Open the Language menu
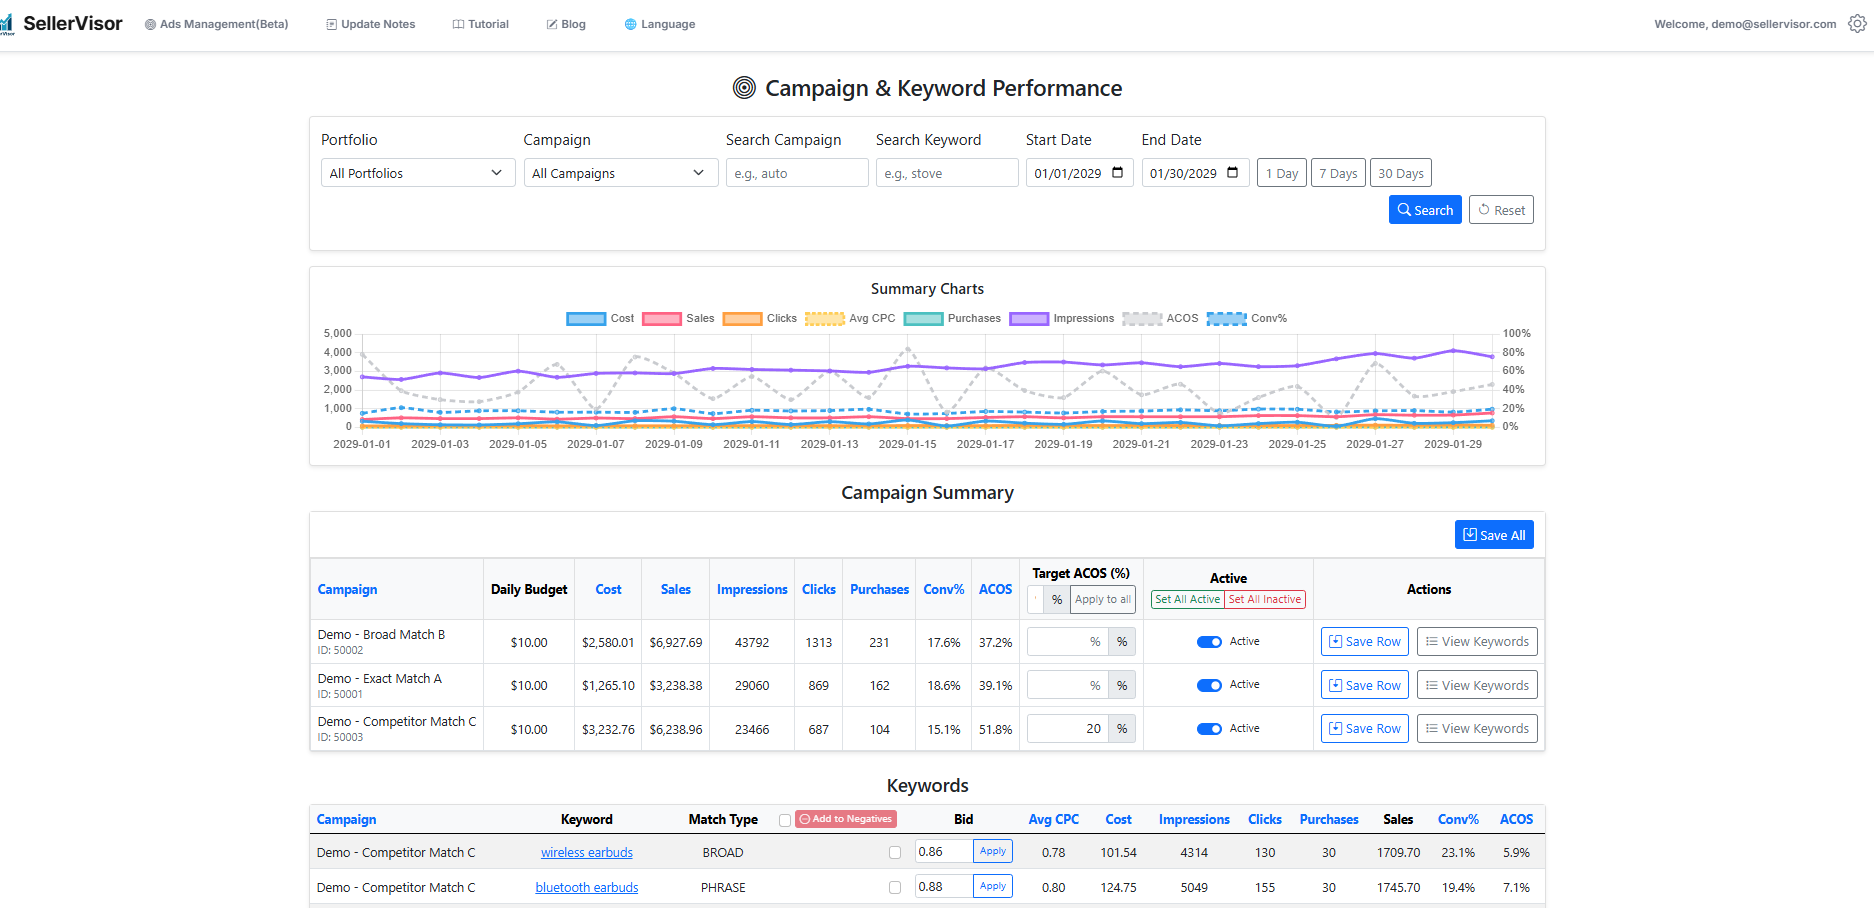The height and width of the screenshot is (908, 1874). 659,24
